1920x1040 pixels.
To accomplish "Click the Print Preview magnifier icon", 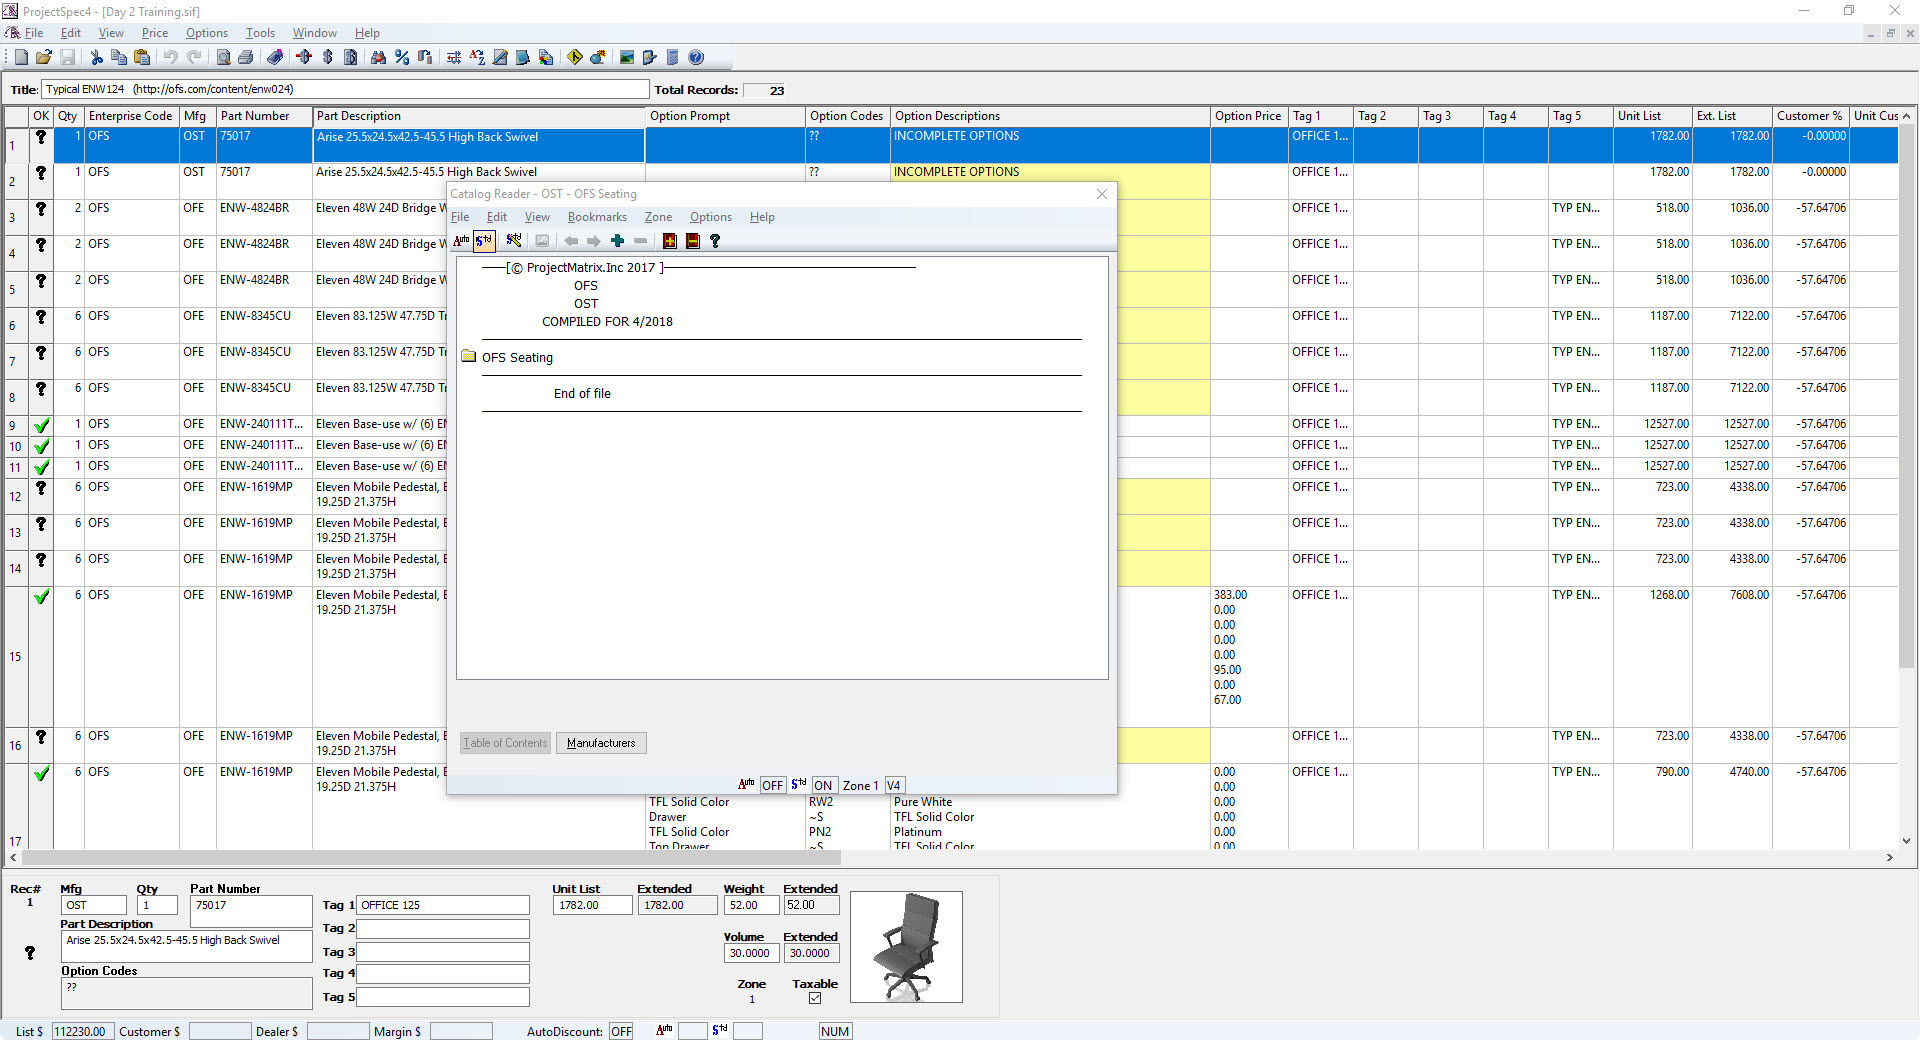I will (223, 57).
